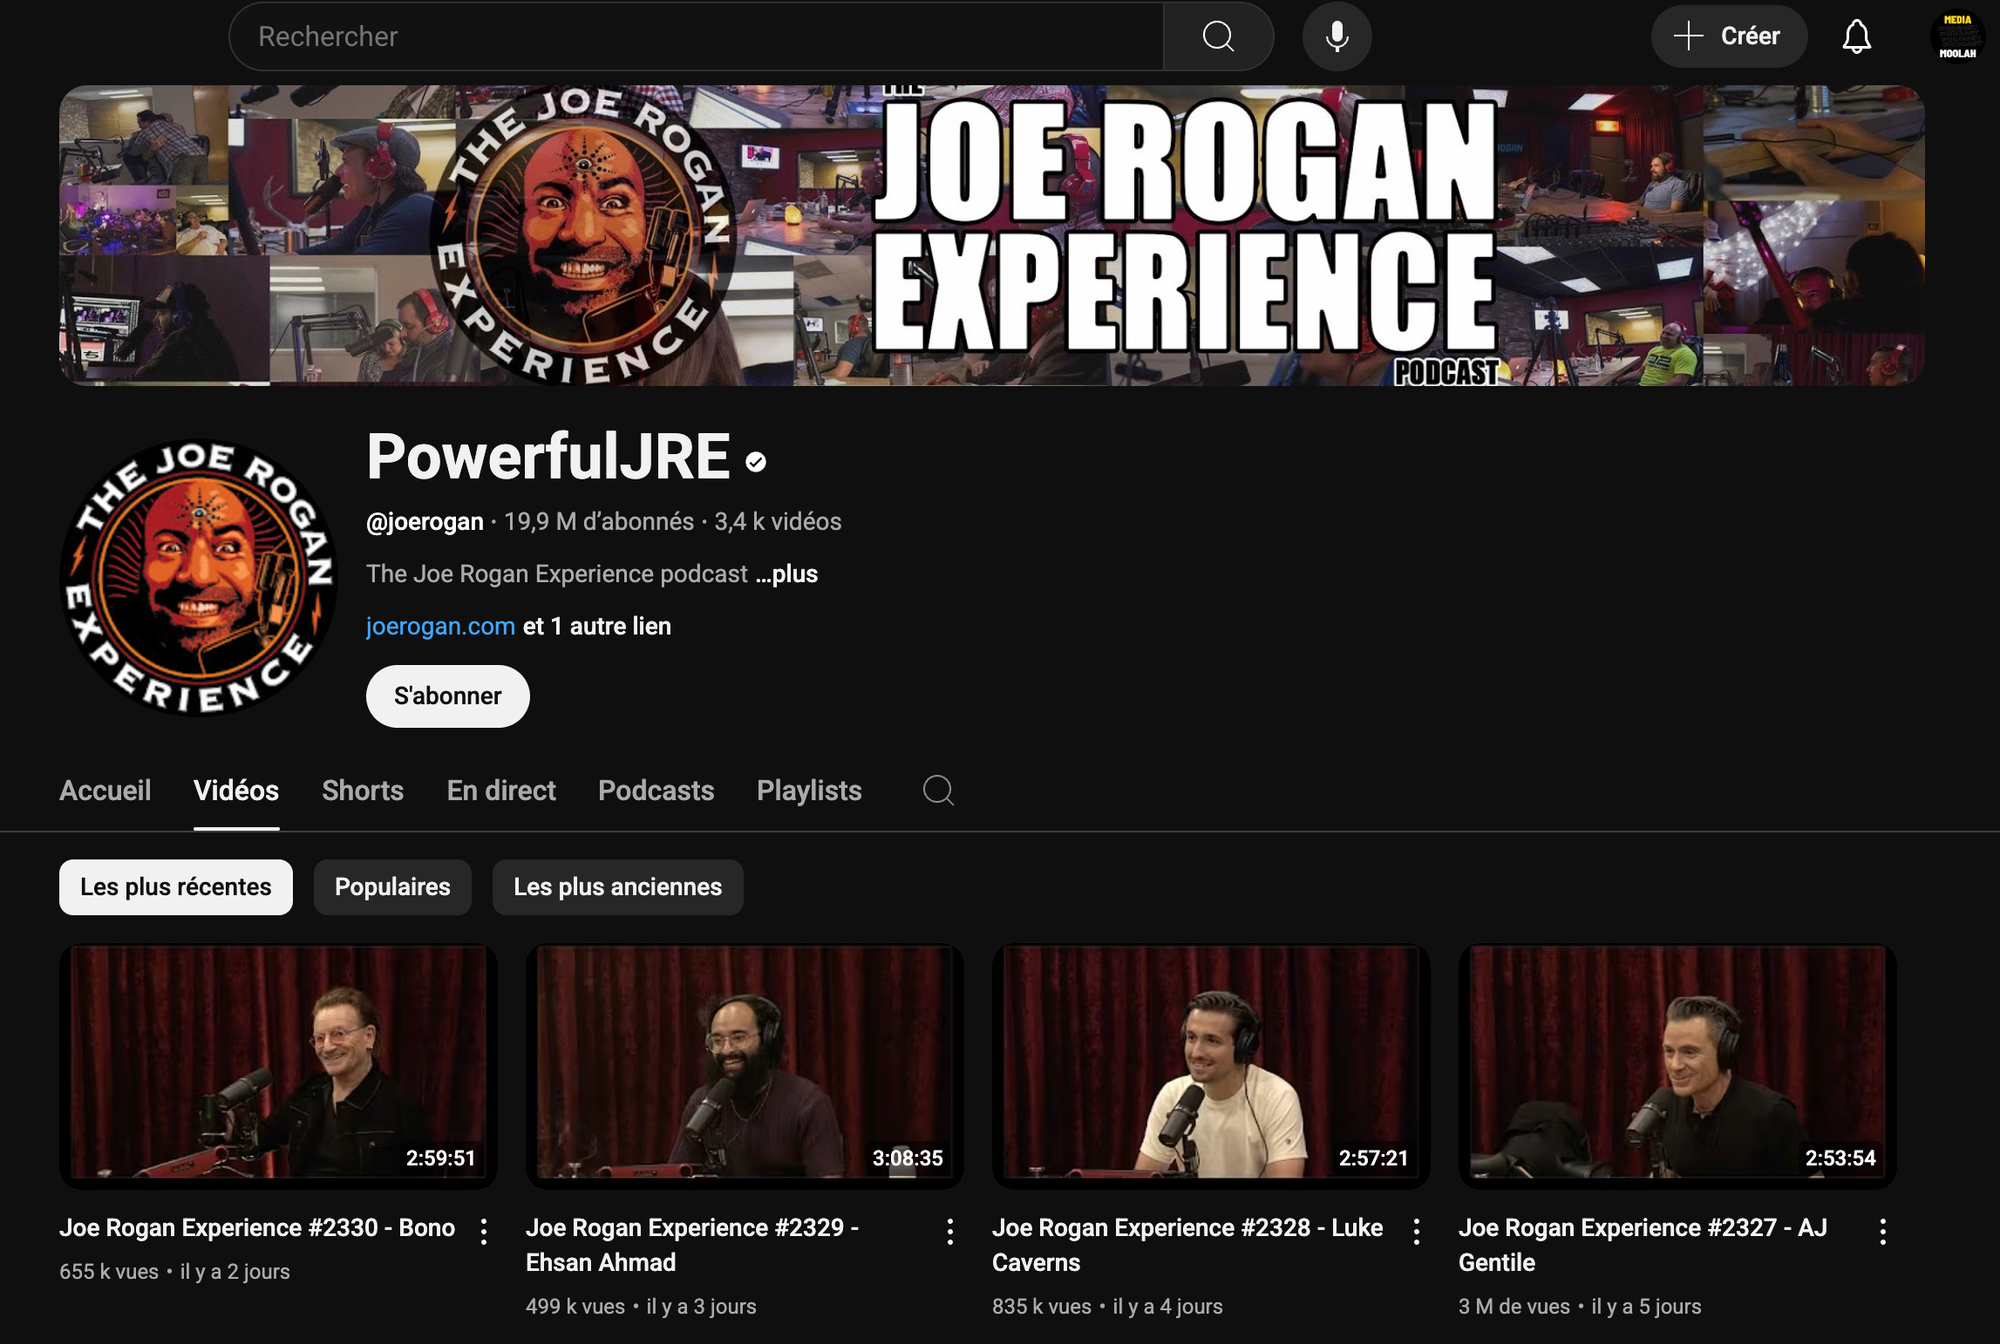Switch to the Accueil tab
This screenshot has height=1344, width=2000.
tap(105, 791)
